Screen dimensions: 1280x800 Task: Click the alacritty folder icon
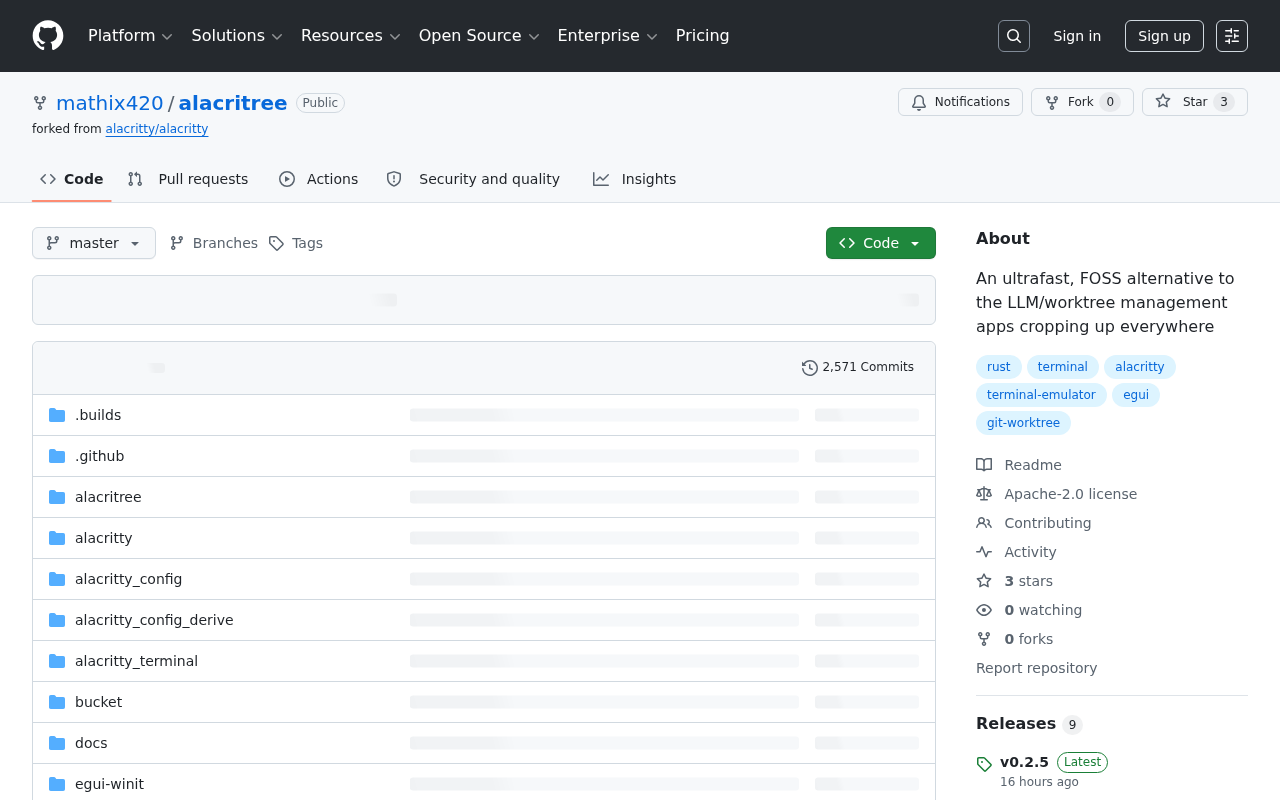(x=57, y=538)
